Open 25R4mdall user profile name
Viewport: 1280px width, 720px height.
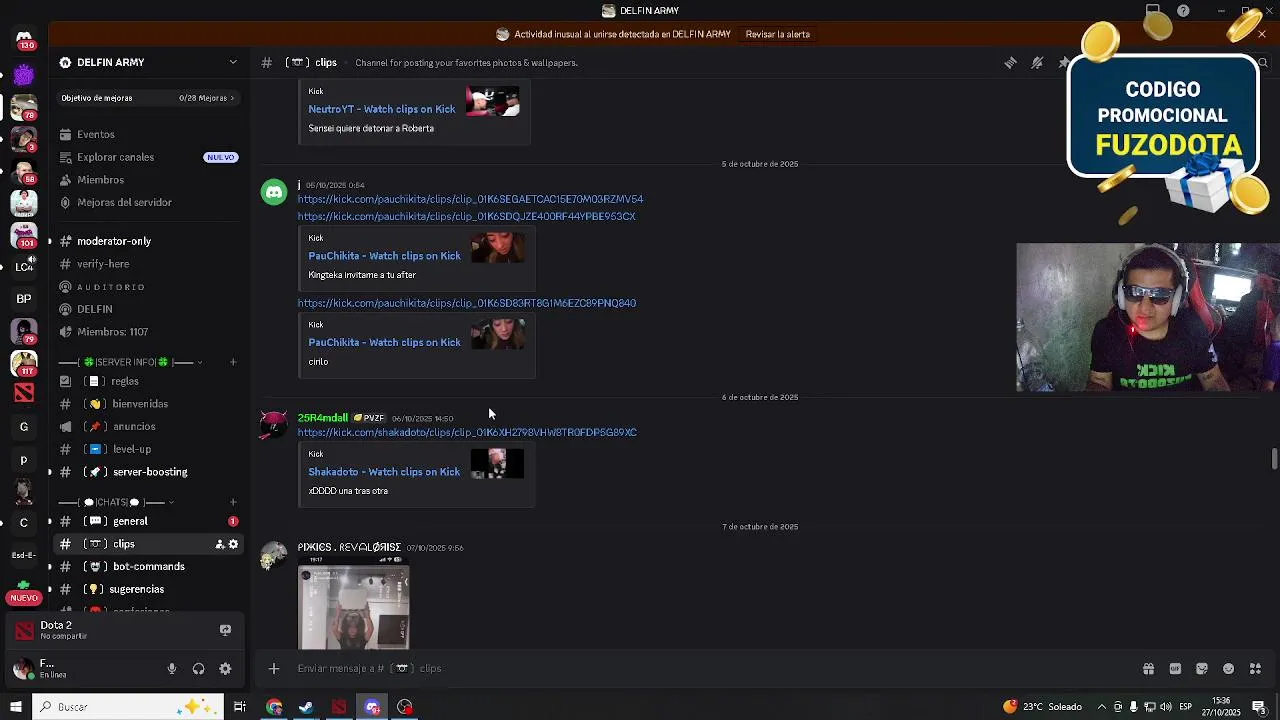pyautogui.click(x=322, y=418)
